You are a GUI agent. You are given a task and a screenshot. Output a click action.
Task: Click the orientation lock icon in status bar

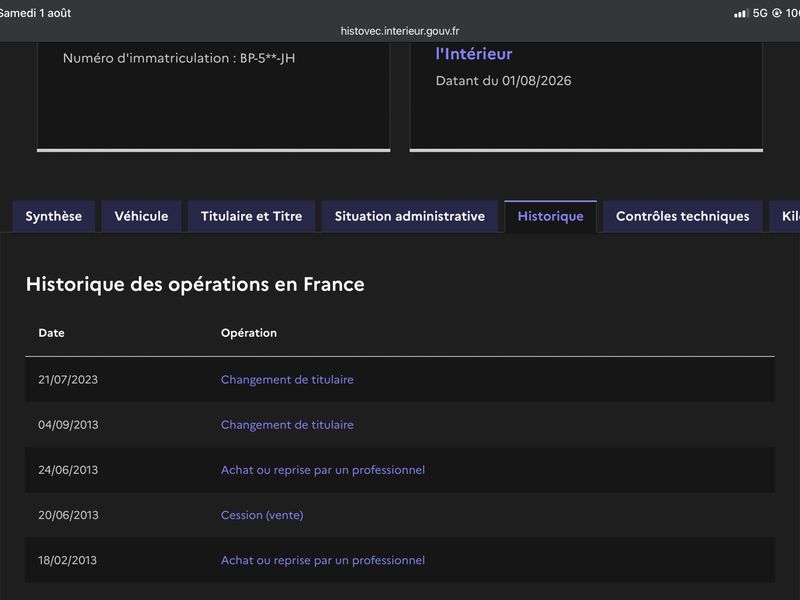tap(777, 13)
